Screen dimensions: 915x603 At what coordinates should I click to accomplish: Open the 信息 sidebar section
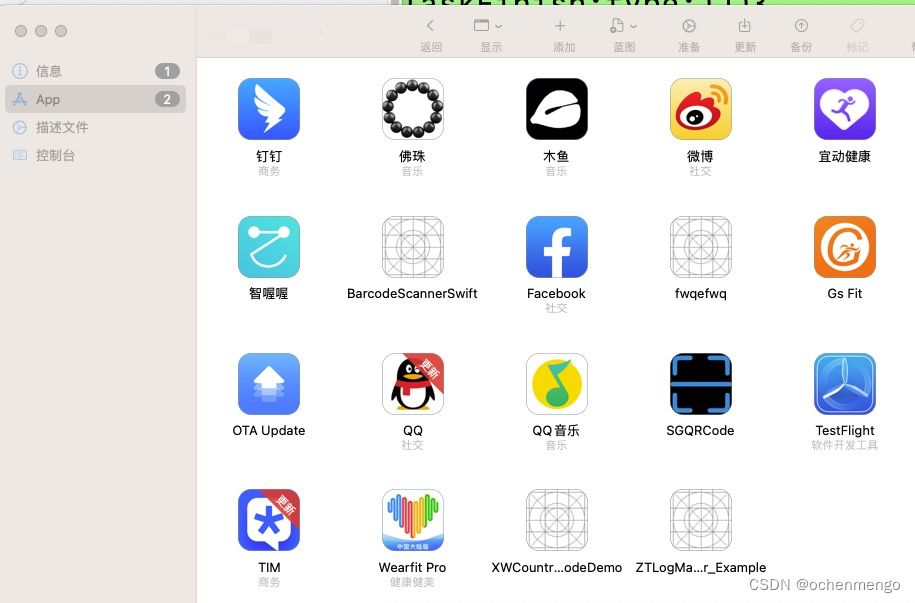click(x=96, y=71)
